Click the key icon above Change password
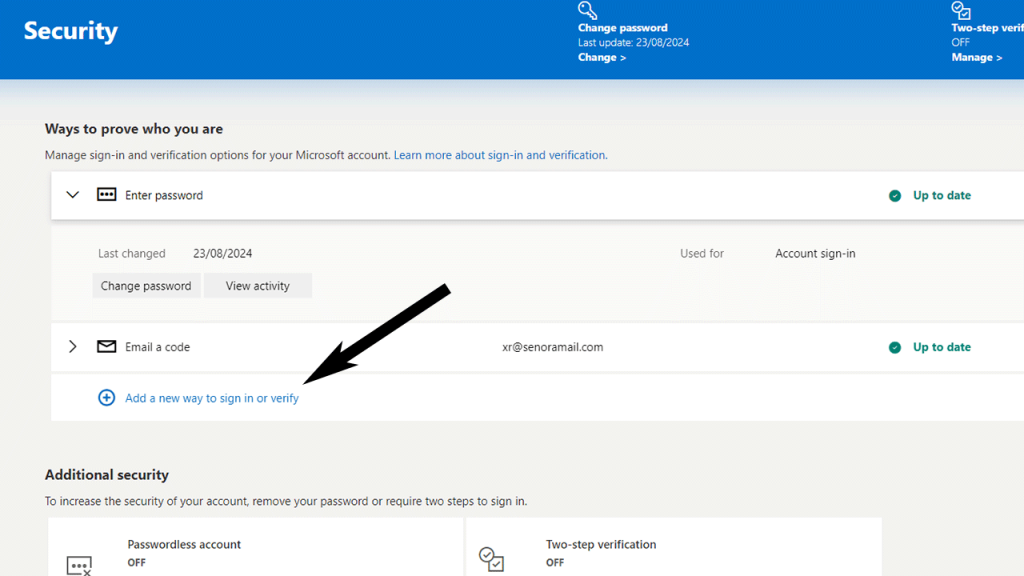Screen dimensions: 1024x576 point(587,10)
